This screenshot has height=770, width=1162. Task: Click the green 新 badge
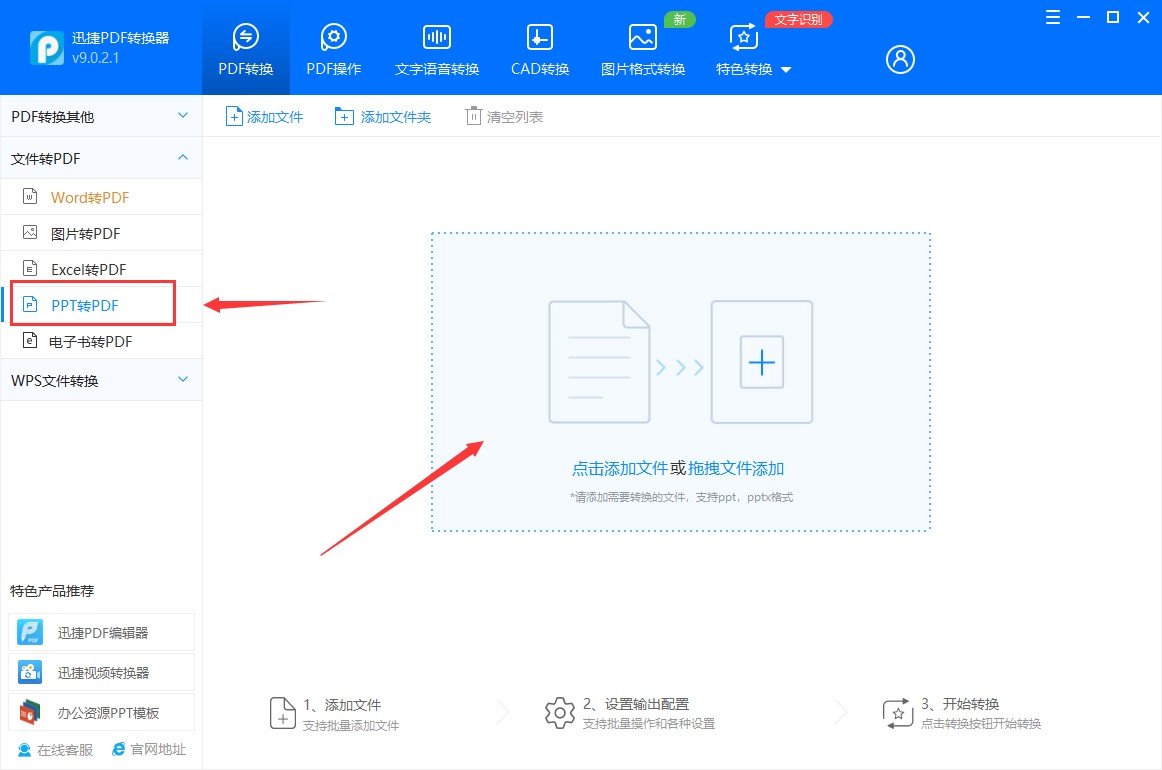679,19
